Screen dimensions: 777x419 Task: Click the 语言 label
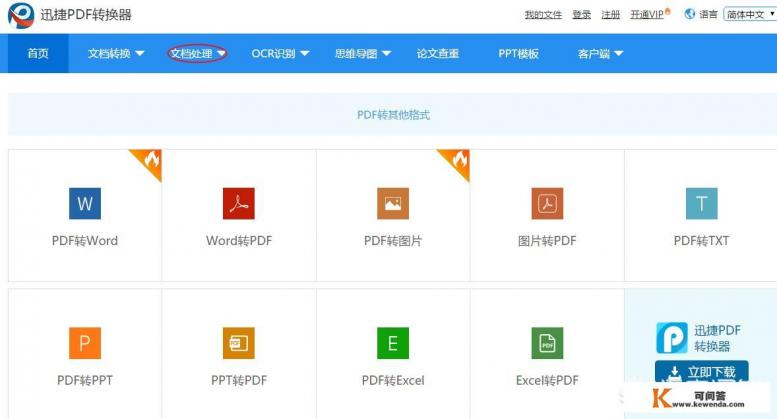pyautogui.click(x=708, y=15)
